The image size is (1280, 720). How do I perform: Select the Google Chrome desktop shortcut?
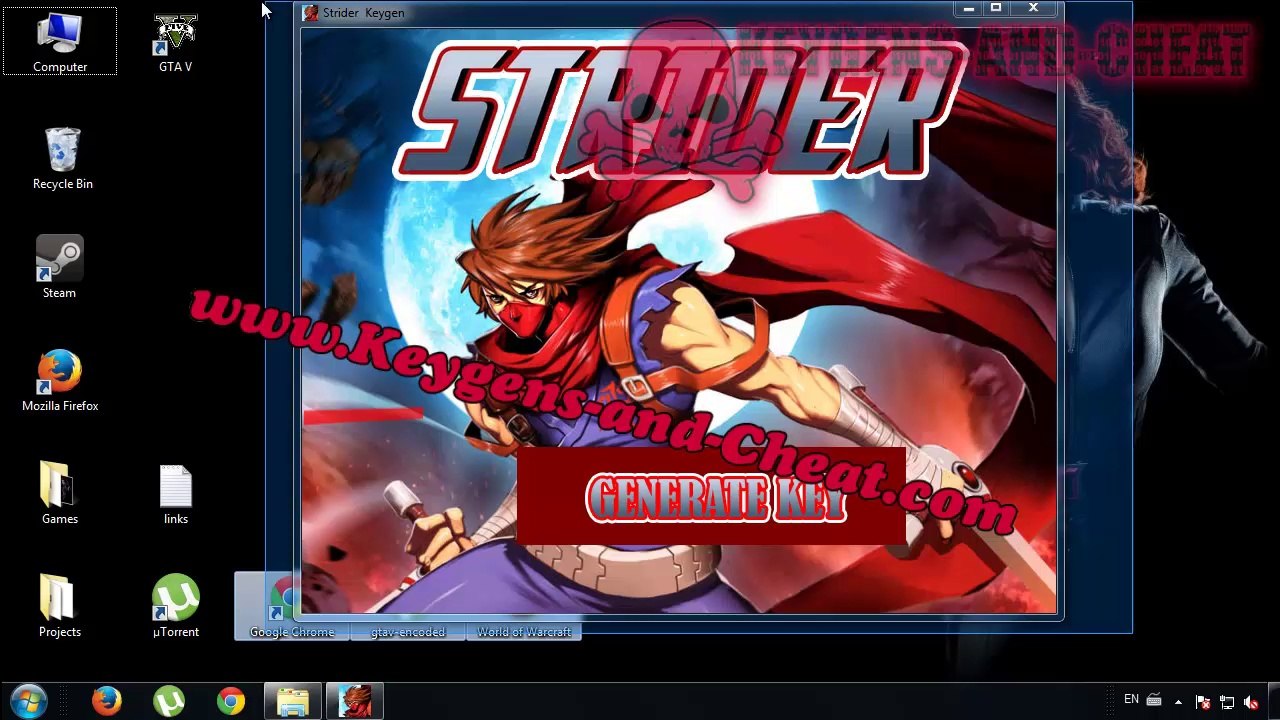click(292, 606)
